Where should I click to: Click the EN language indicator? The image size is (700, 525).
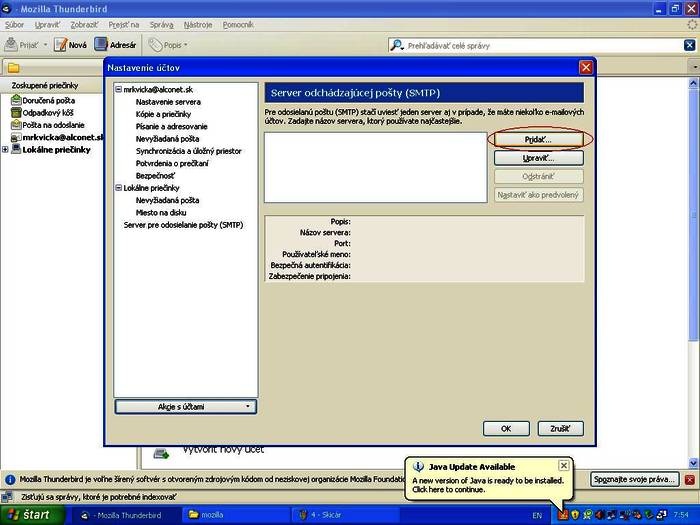pos(537,515)
